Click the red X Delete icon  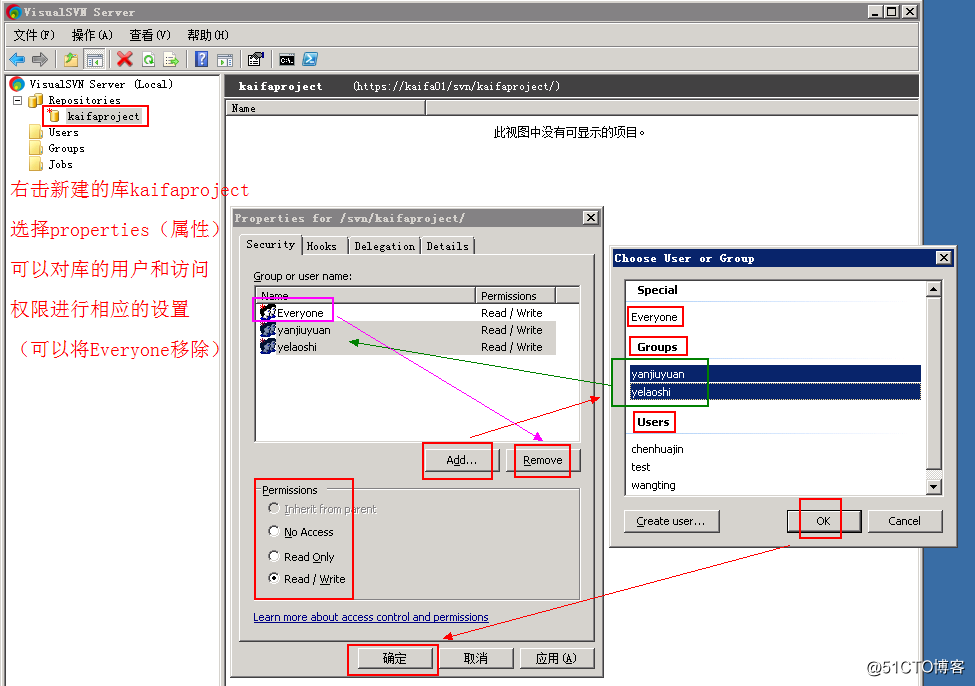coord(125,59)
